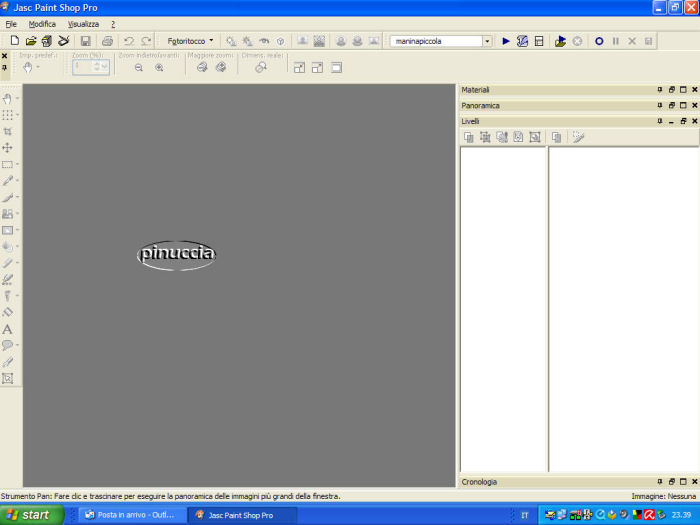Expand the Dropper tool flyout arrow

(17, 180)
